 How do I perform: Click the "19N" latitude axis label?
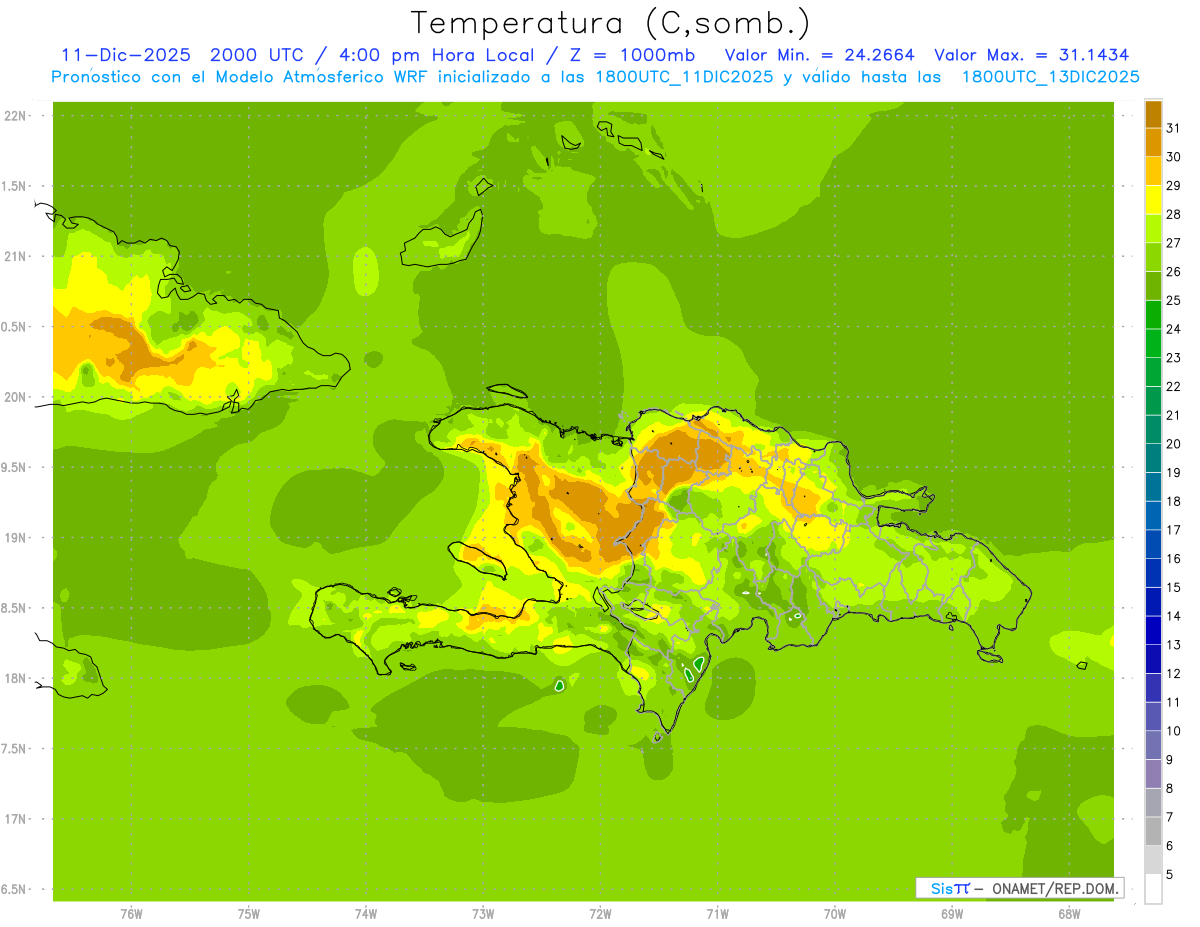click(x=15, y=538)
